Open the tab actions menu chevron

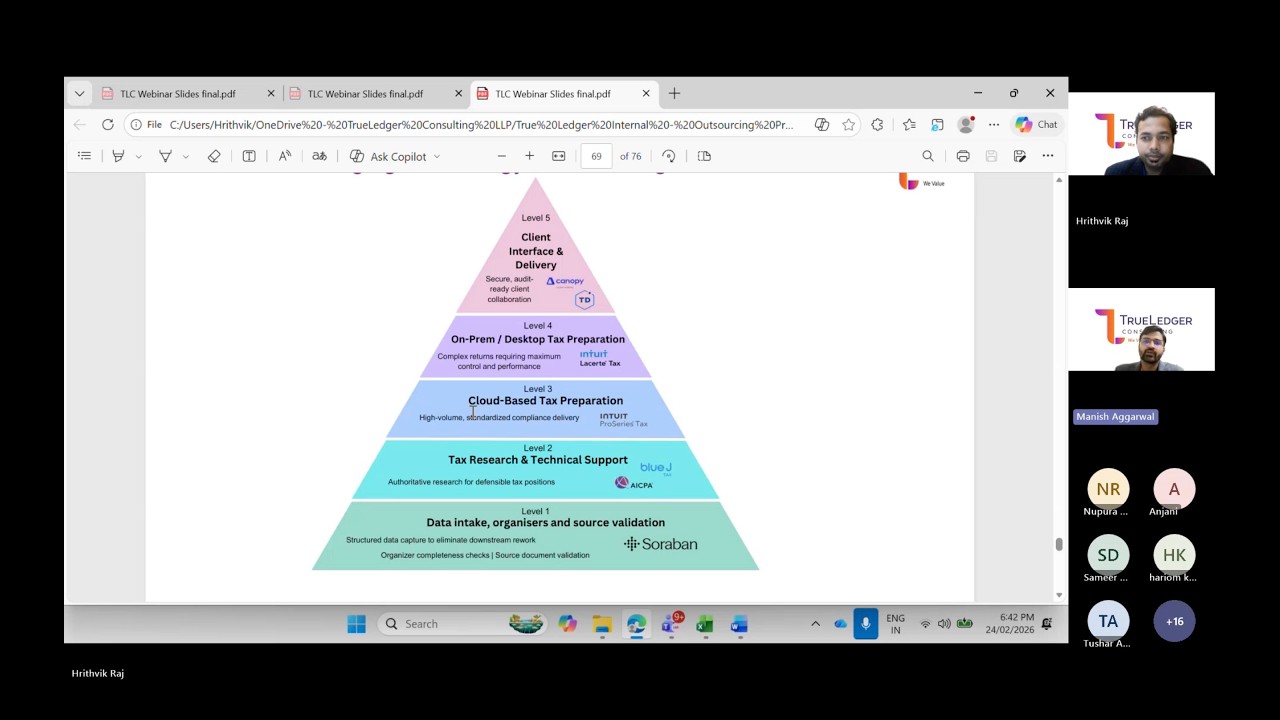coord(79,94)
